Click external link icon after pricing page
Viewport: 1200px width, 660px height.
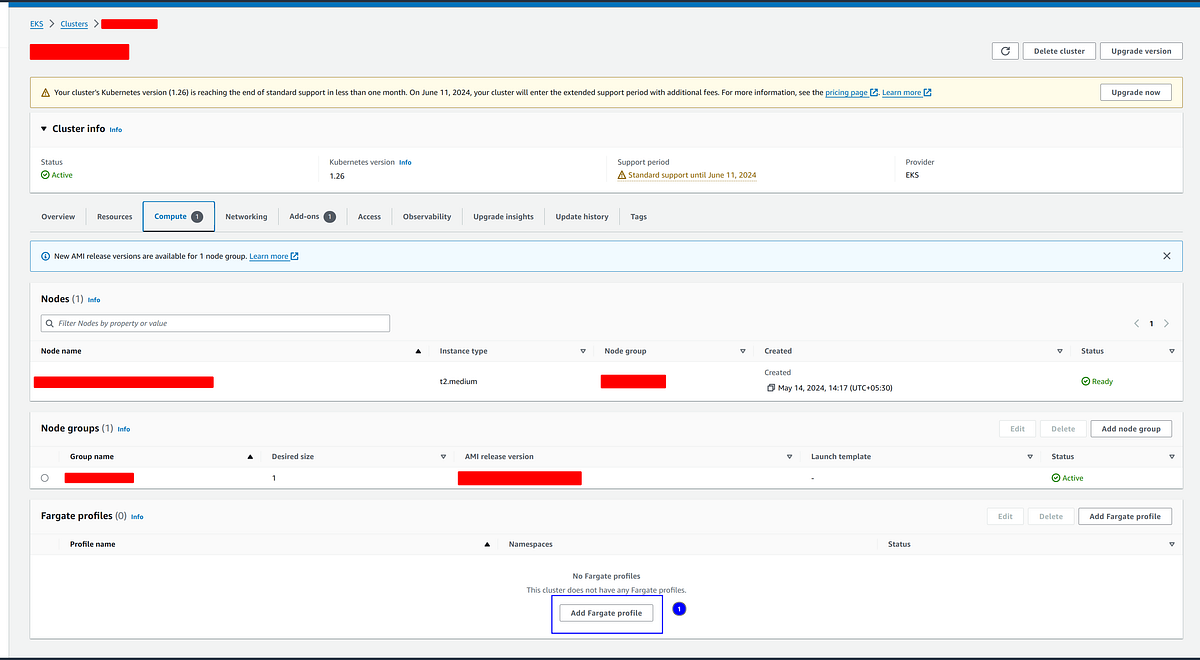tap(873, 92)
